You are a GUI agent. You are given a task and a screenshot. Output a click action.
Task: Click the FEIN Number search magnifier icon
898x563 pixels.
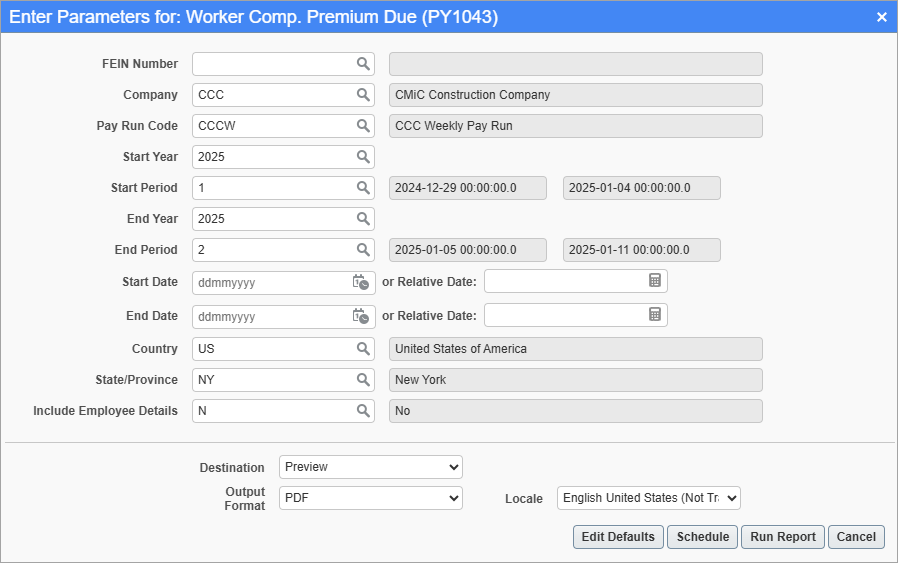coord(363,64)
